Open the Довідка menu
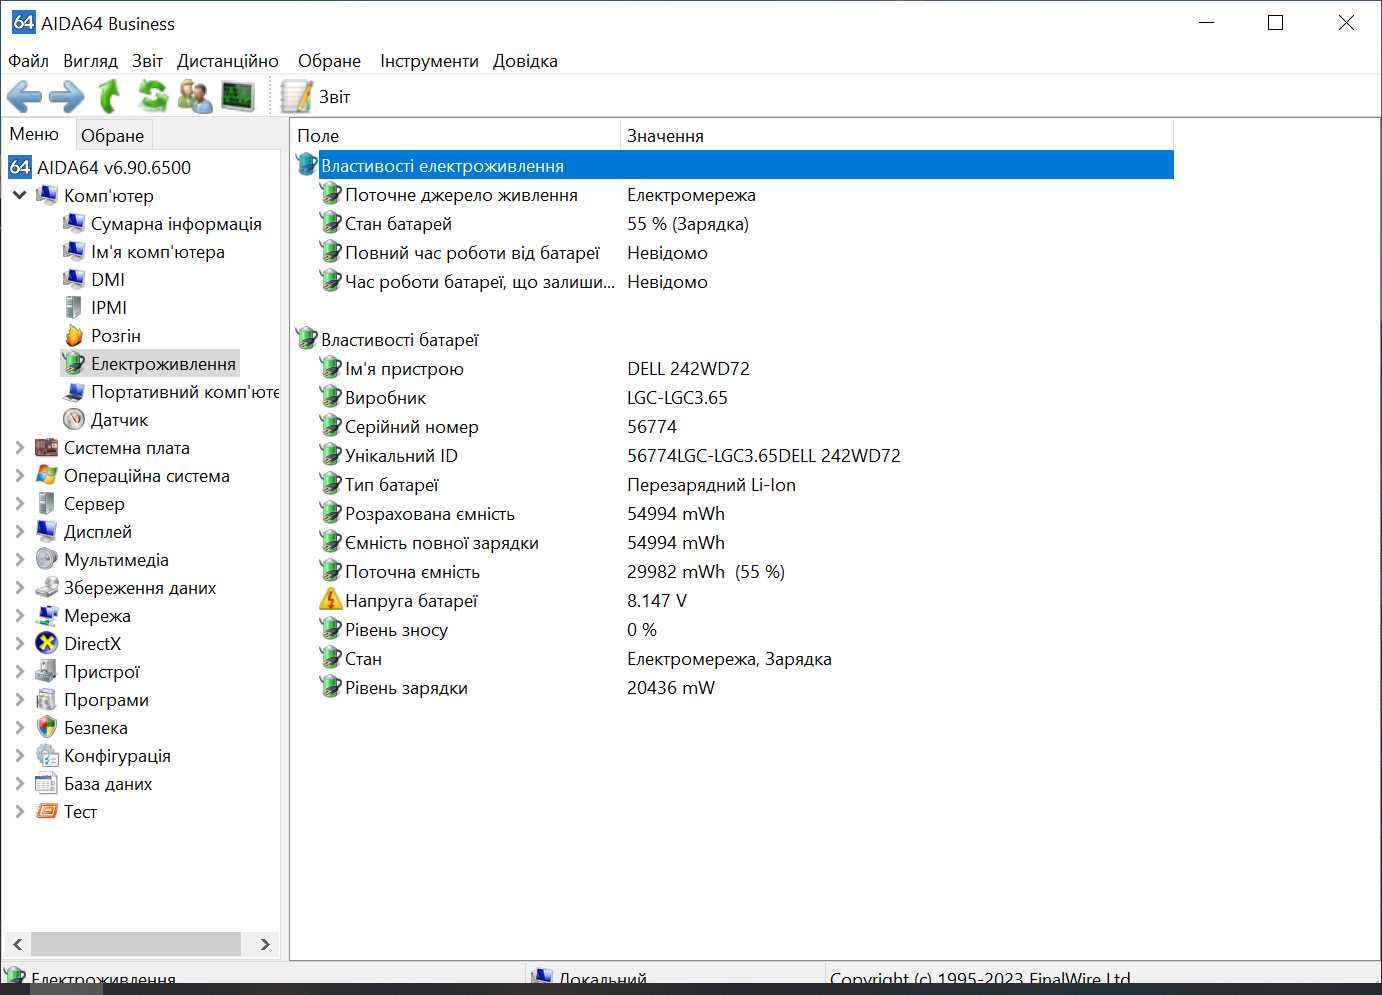Screen dimensions: 1382x995 tap(525, 61)
